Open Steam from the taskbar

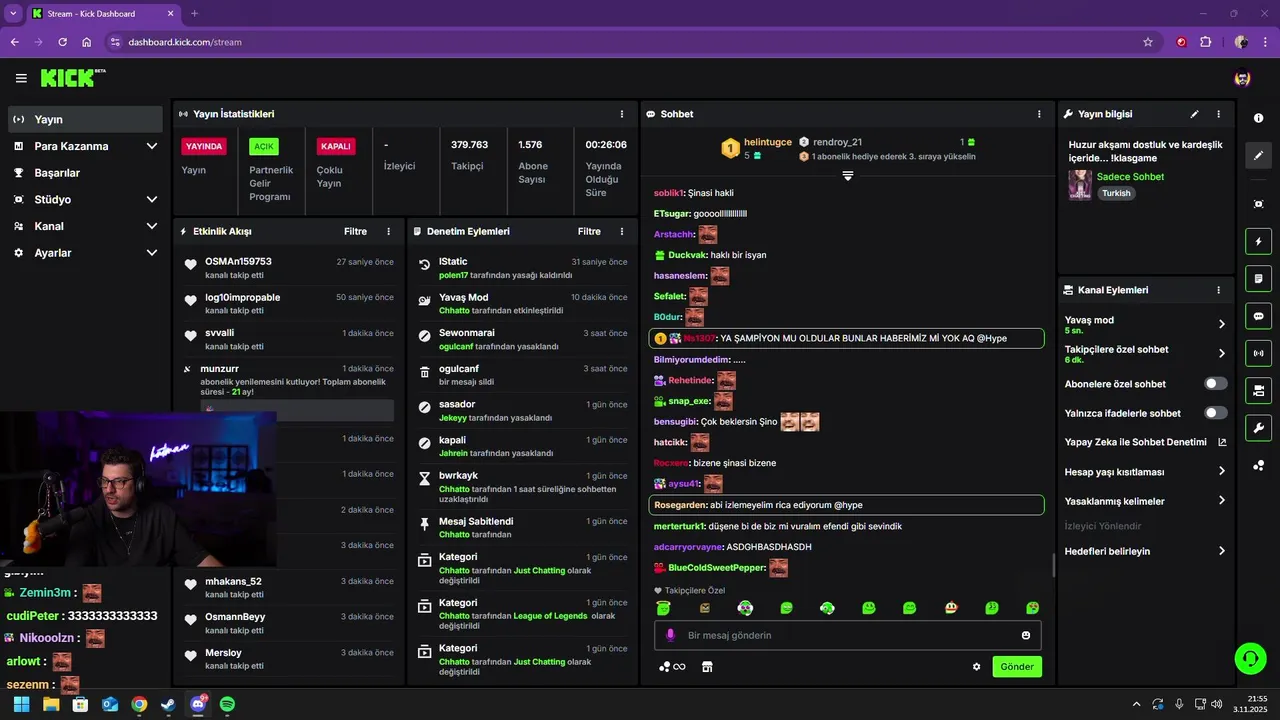(168, 704)
